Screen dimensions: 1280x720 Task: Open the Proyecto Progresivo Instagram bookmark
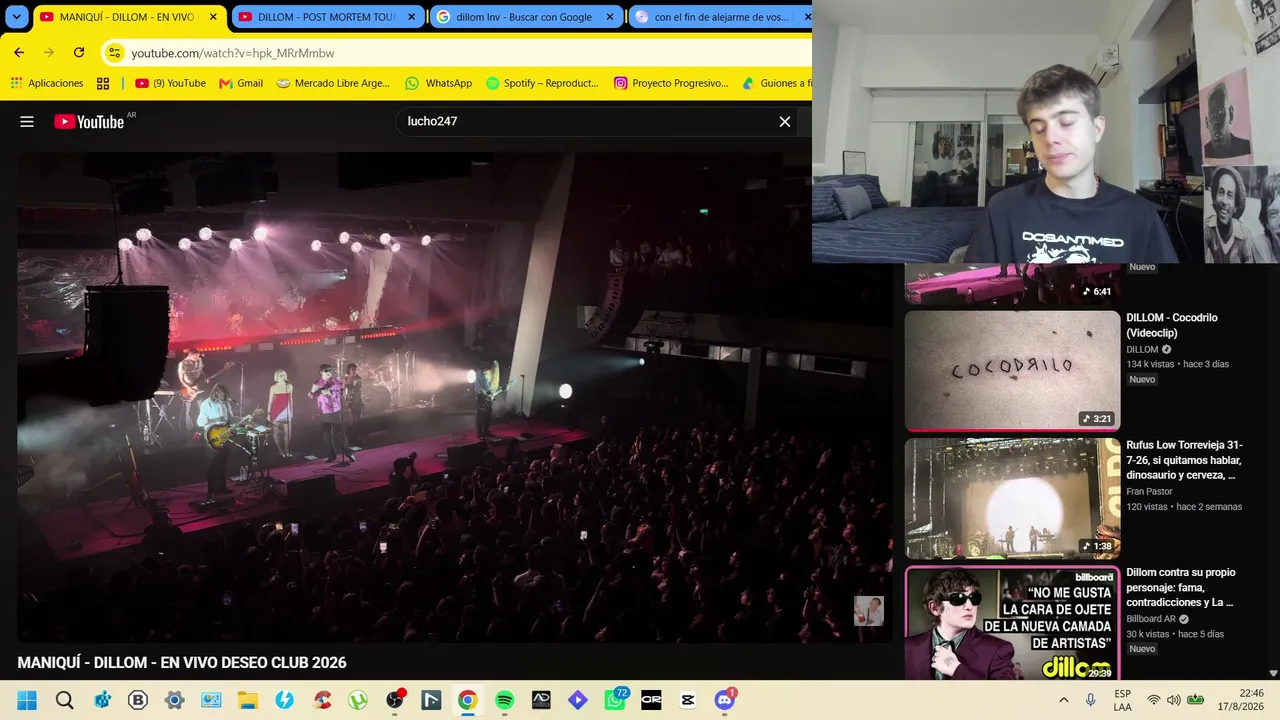[x=671, y=83]
